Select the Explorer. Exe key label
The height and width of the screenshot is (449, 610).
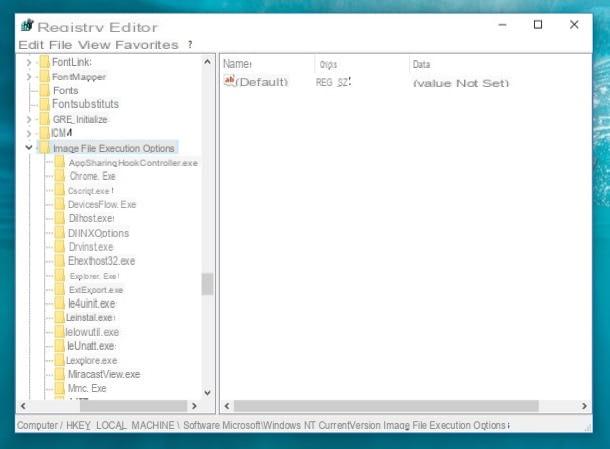[x=95, y=276]
